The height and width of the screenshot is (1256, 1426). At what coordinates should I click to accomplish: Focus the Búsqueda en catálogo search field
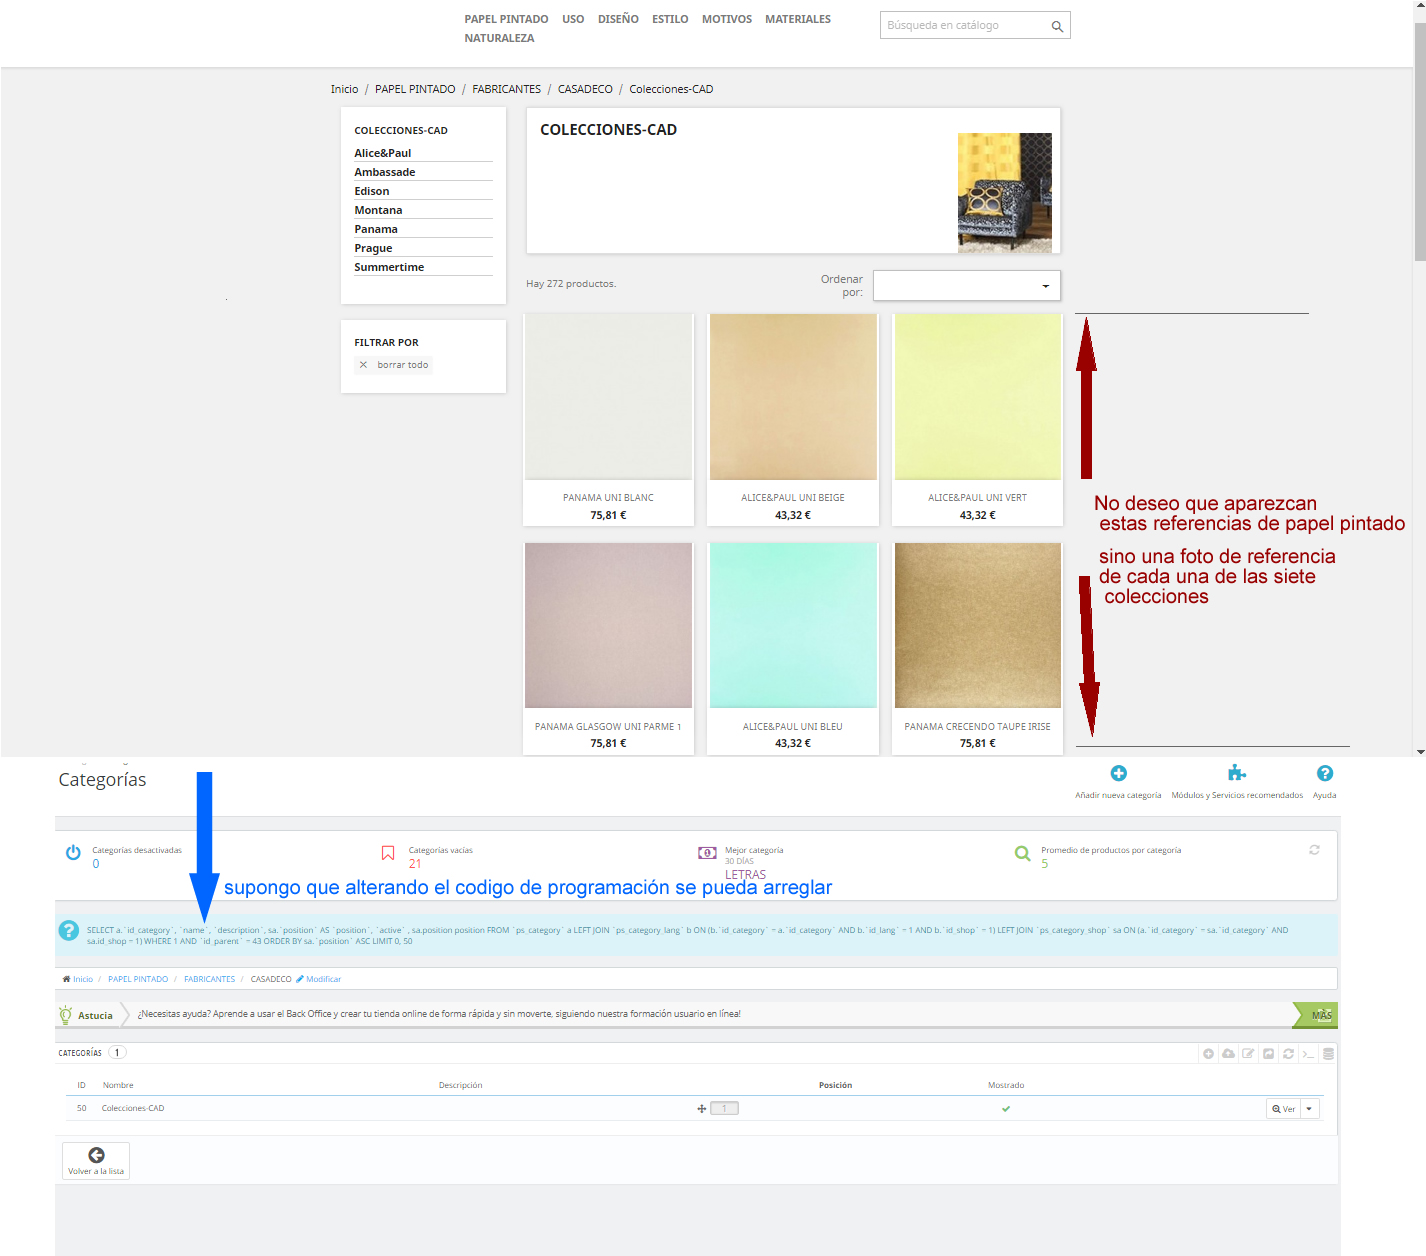tap(965, 25)
